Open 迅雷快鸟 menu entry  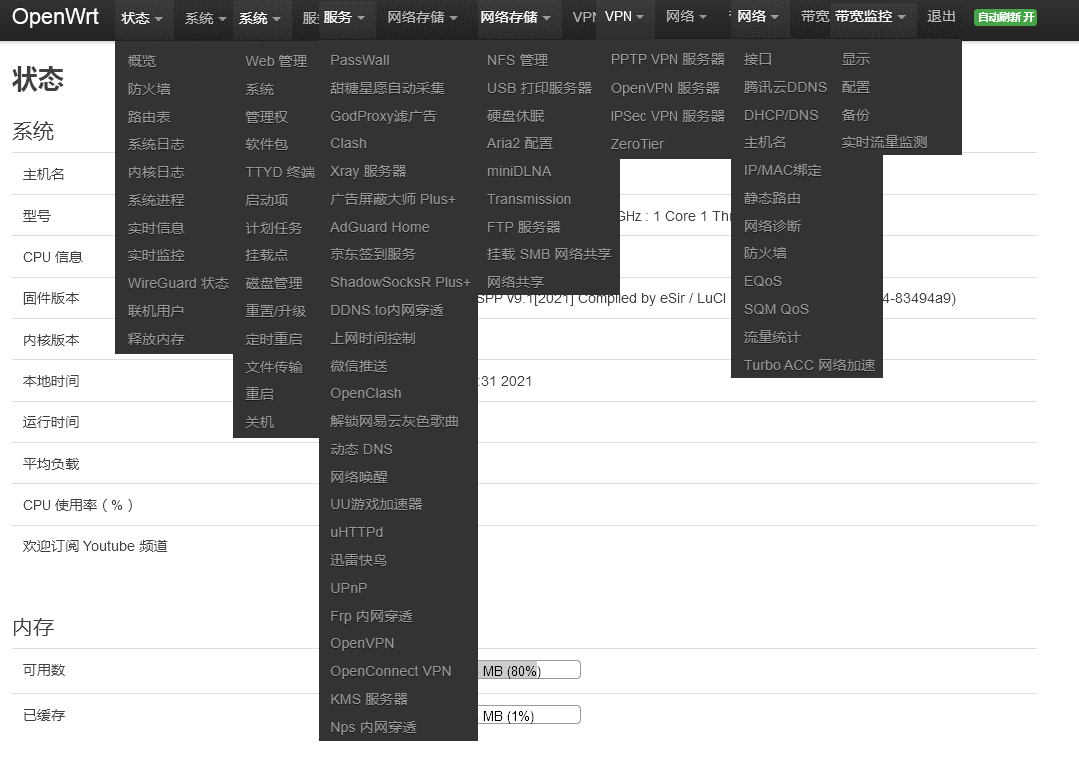[359, 560]
